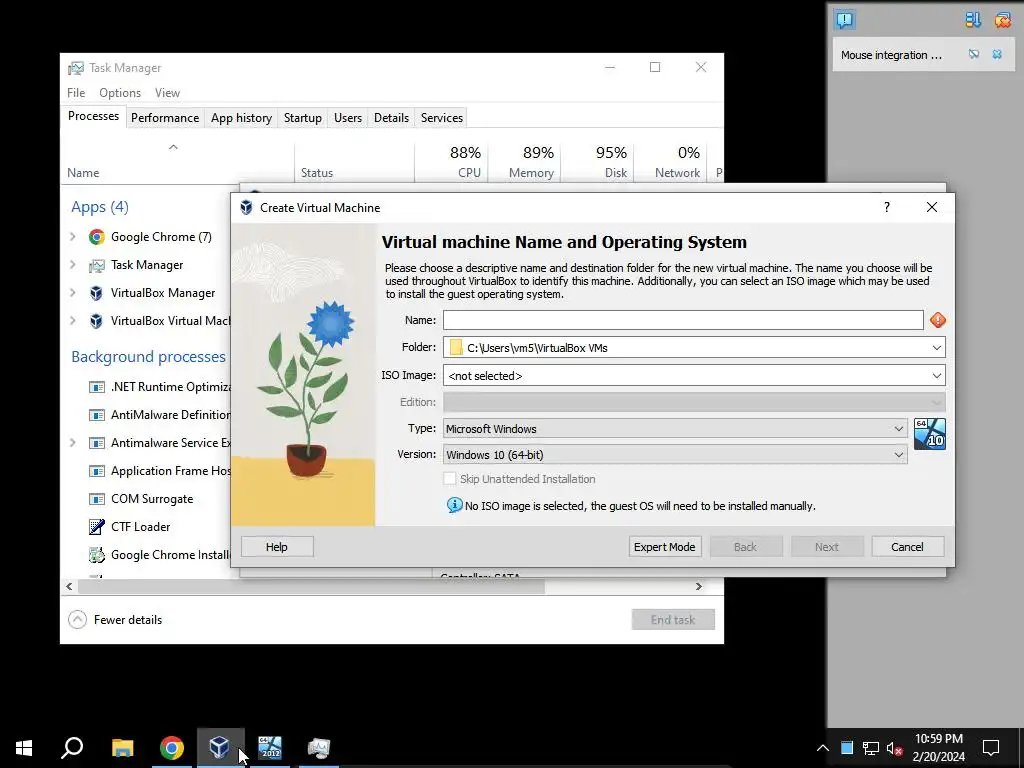Image resolution: width=1024 pixels, height=768 pixels.
Task: Click the horizontal scrollbar in Task Manager
Action: click(x=311, y=586)
